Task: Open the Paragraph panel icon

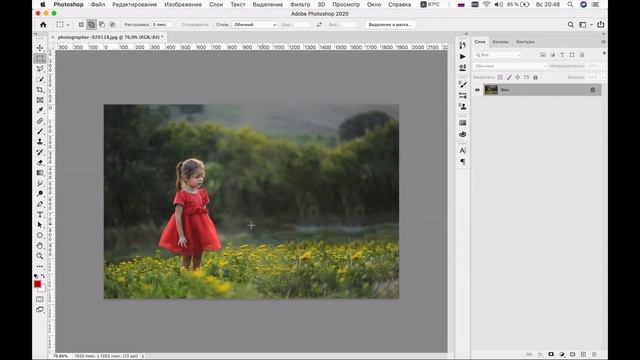Action: [462, 162]
